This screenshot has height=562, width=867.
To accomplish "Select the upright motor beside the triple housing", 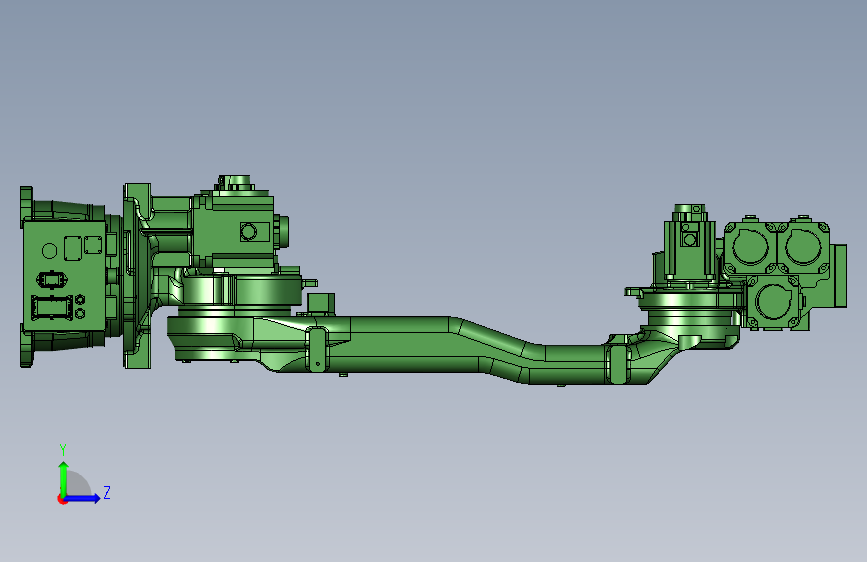I will click(x=689, y=246).
